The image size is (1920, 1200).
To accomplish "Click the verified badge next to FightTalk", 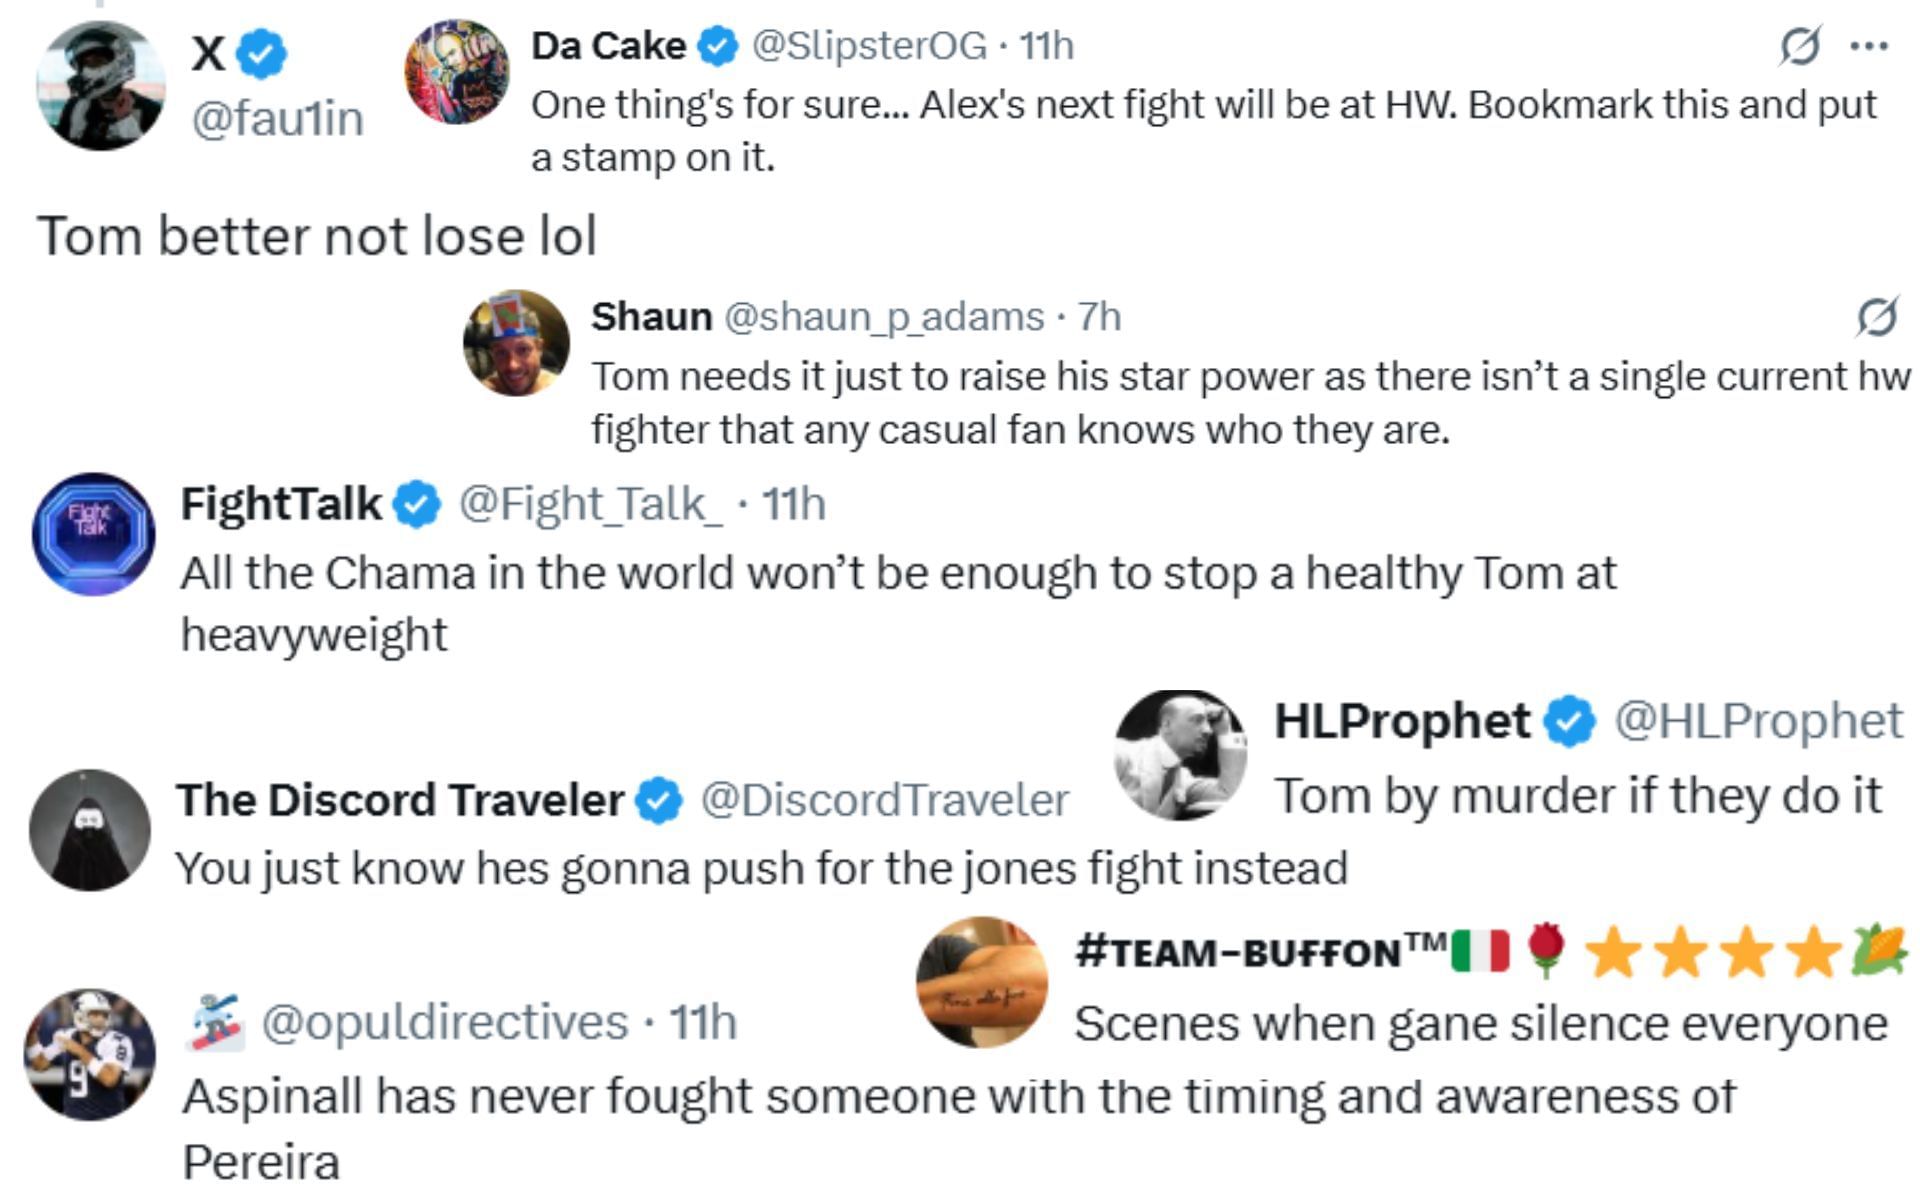I will 416,504.
